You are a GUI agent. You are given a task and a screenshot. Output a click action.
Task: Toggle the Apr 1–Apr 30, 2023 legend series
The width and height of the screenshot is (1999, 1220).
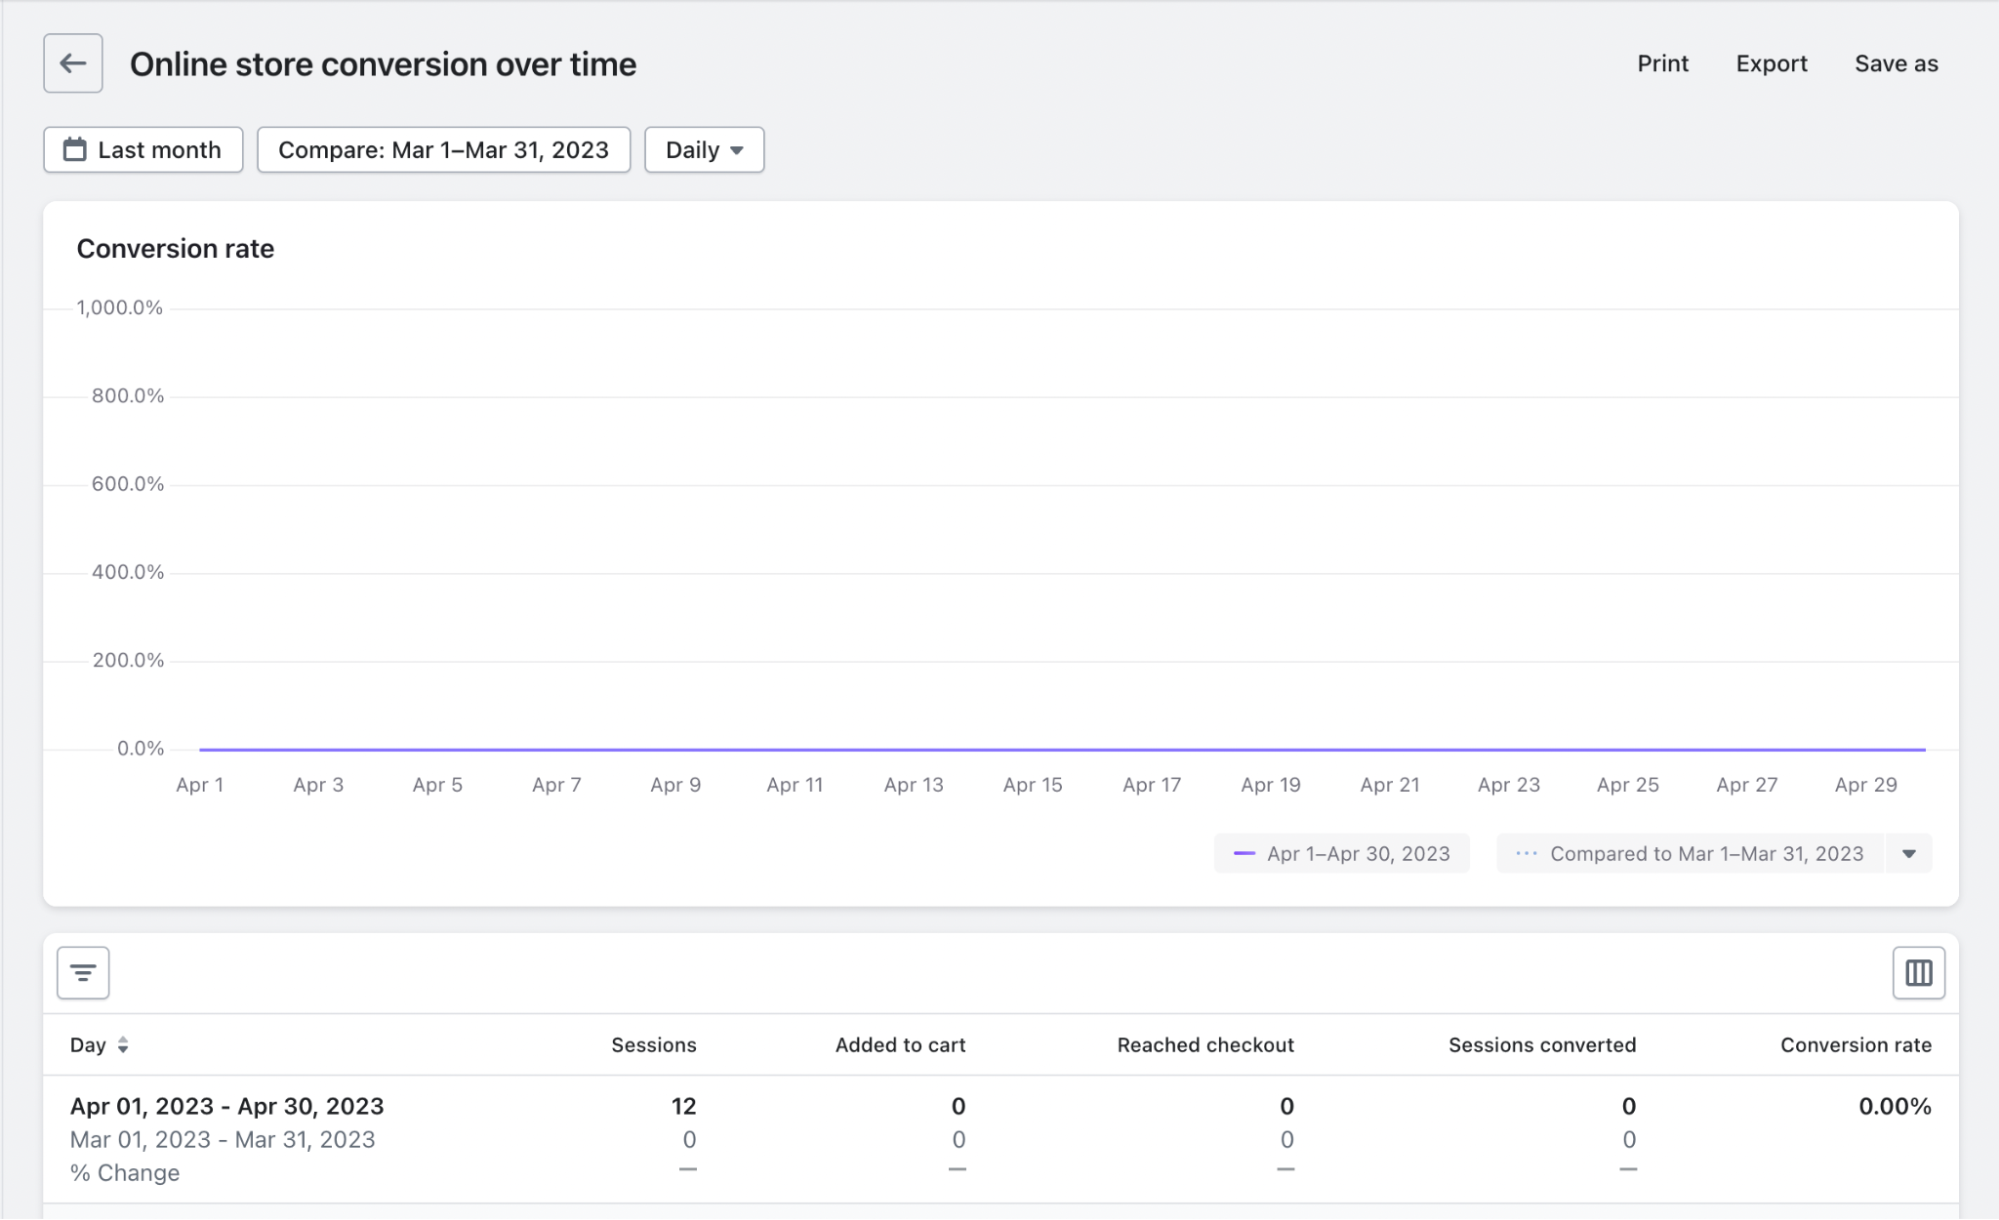(x=1341, y=854)
